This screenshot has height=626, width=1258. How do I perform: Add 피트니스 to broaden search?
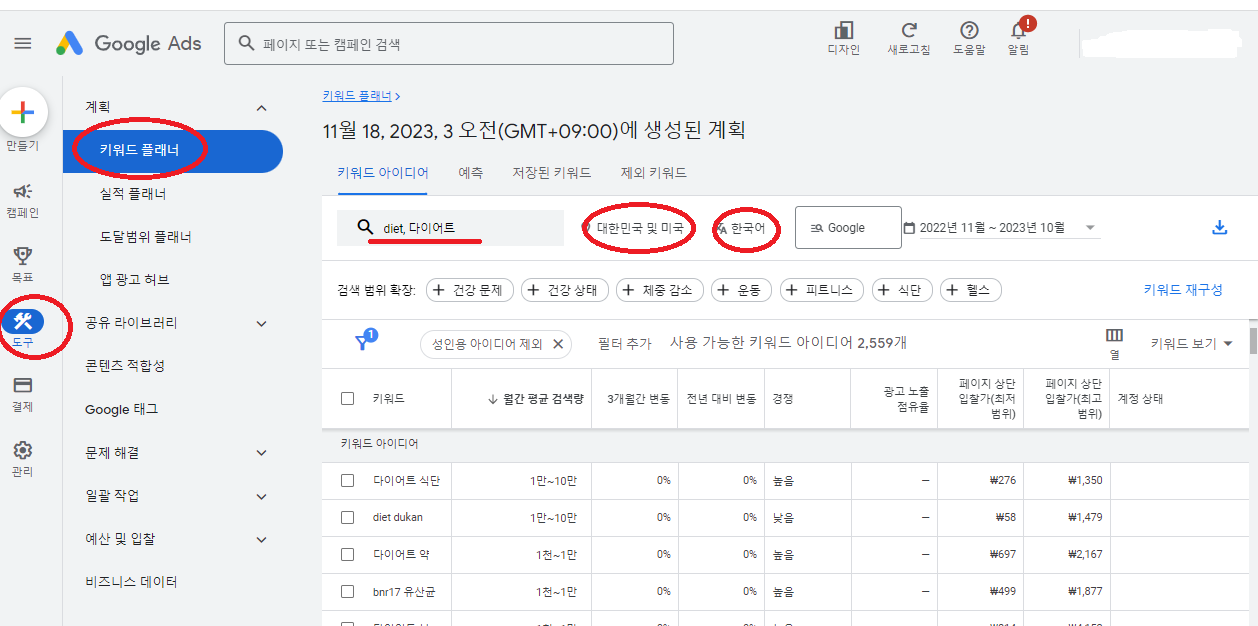click(x=822, y=290)
